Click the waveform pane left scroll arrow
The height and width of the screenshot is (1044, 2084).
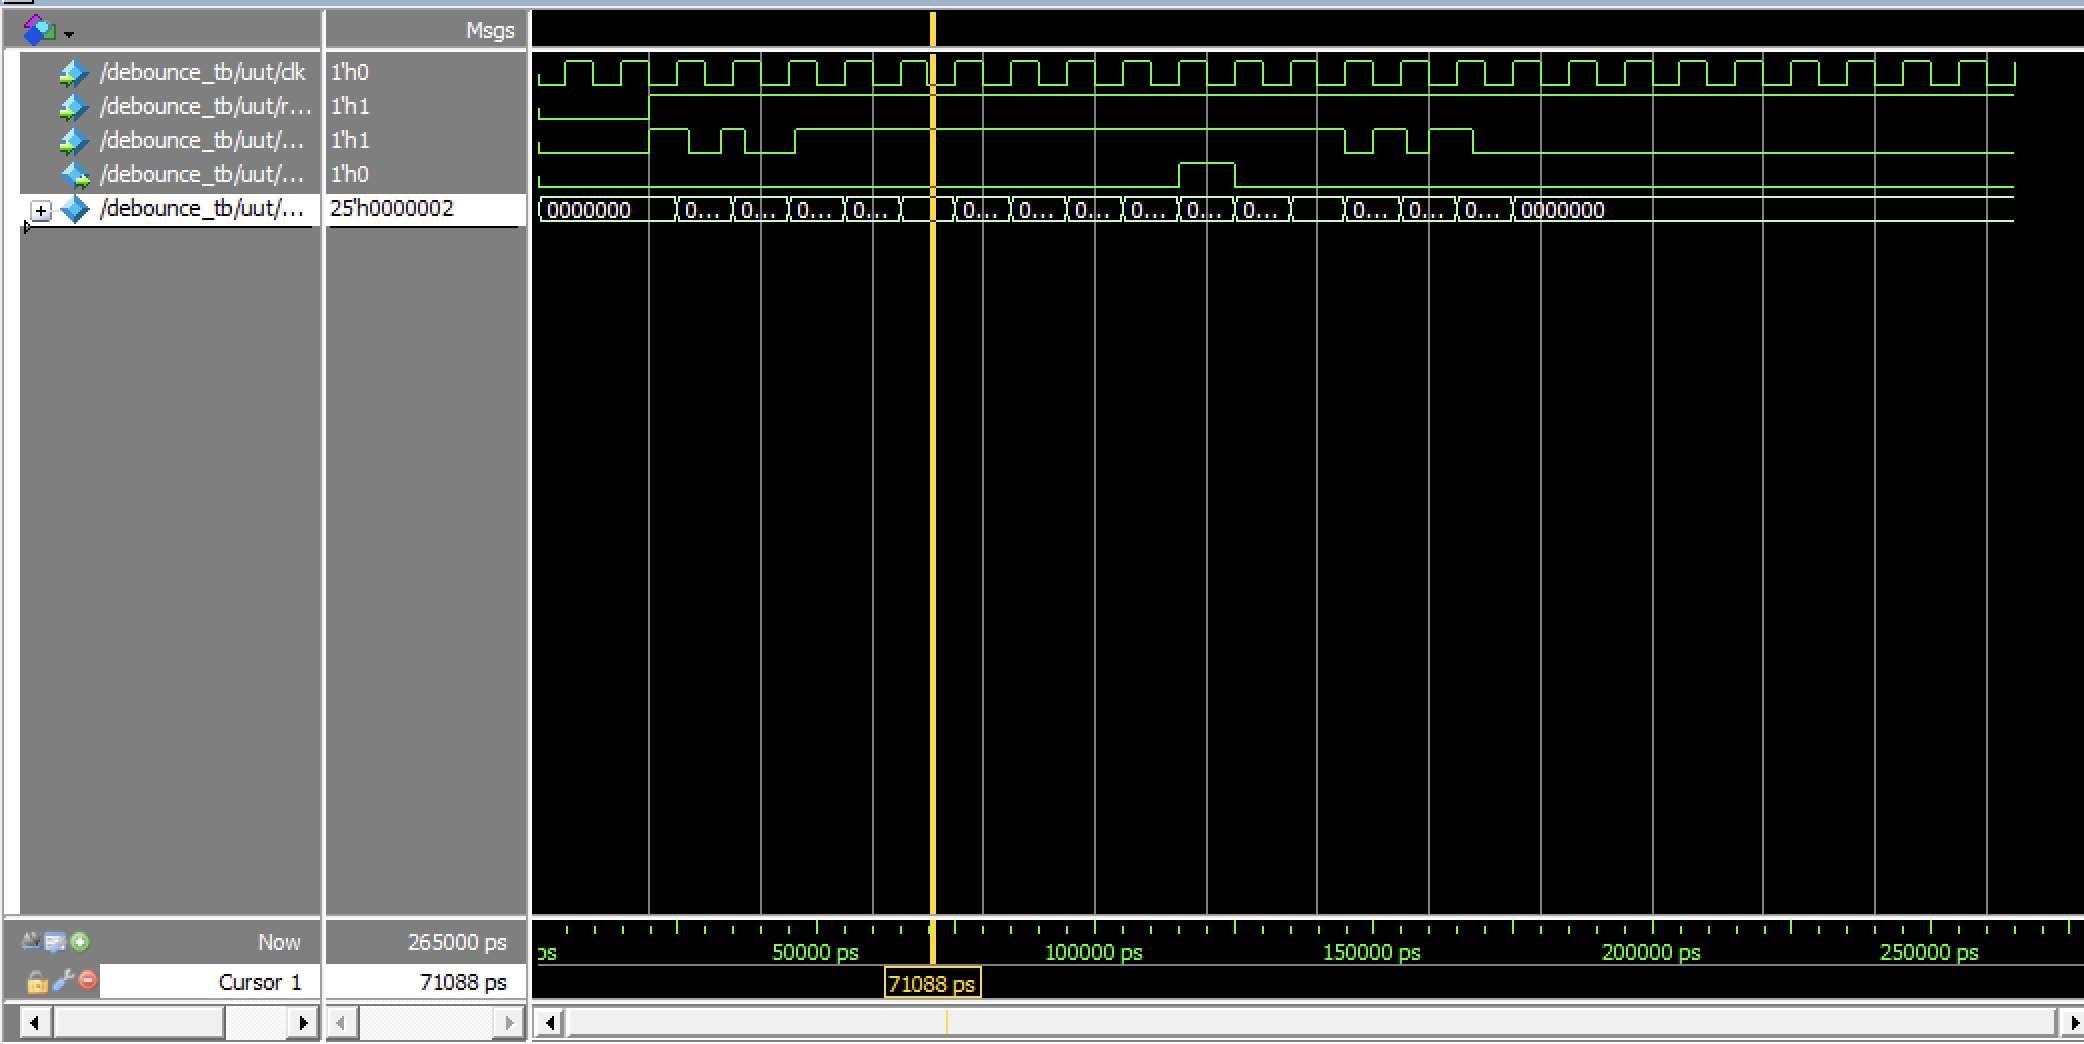coord(549,1022)
